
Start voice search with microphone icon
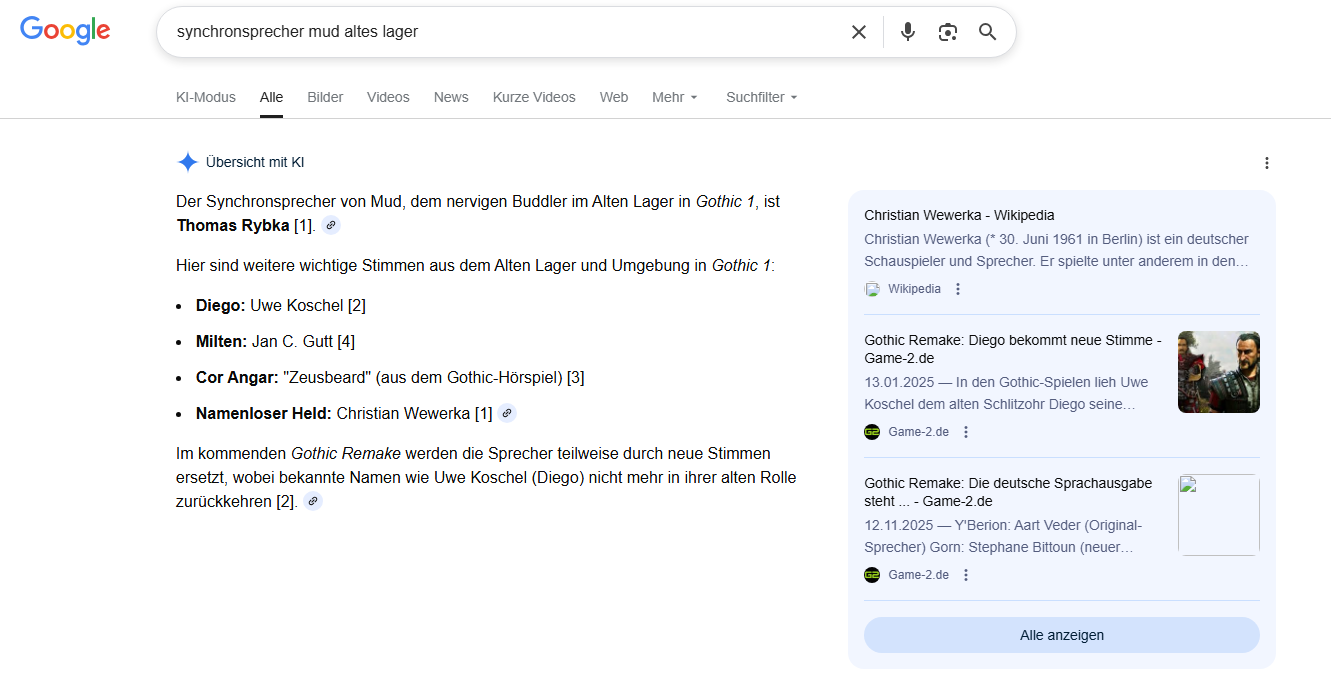tap(908, 32)
